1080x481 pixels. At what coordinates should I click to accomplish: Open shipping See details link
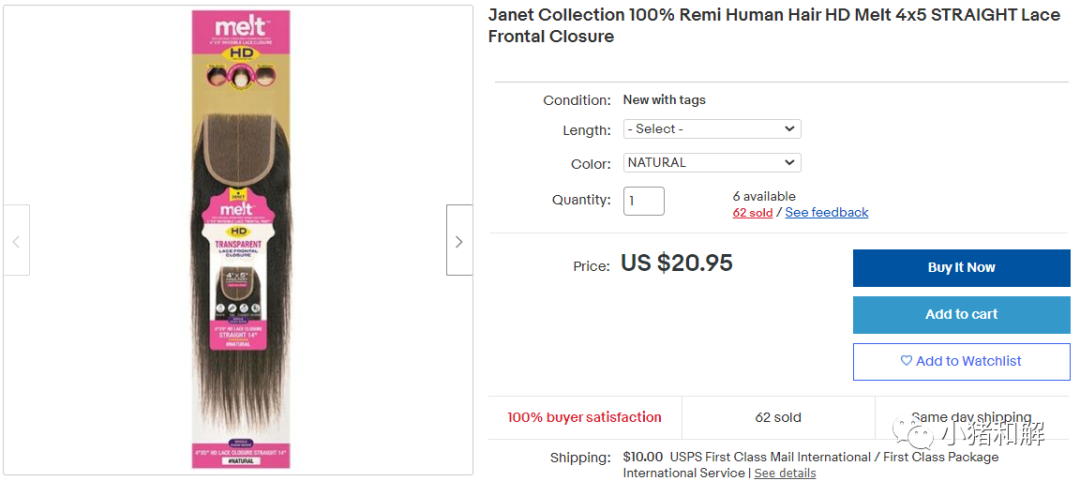(785, 473)
